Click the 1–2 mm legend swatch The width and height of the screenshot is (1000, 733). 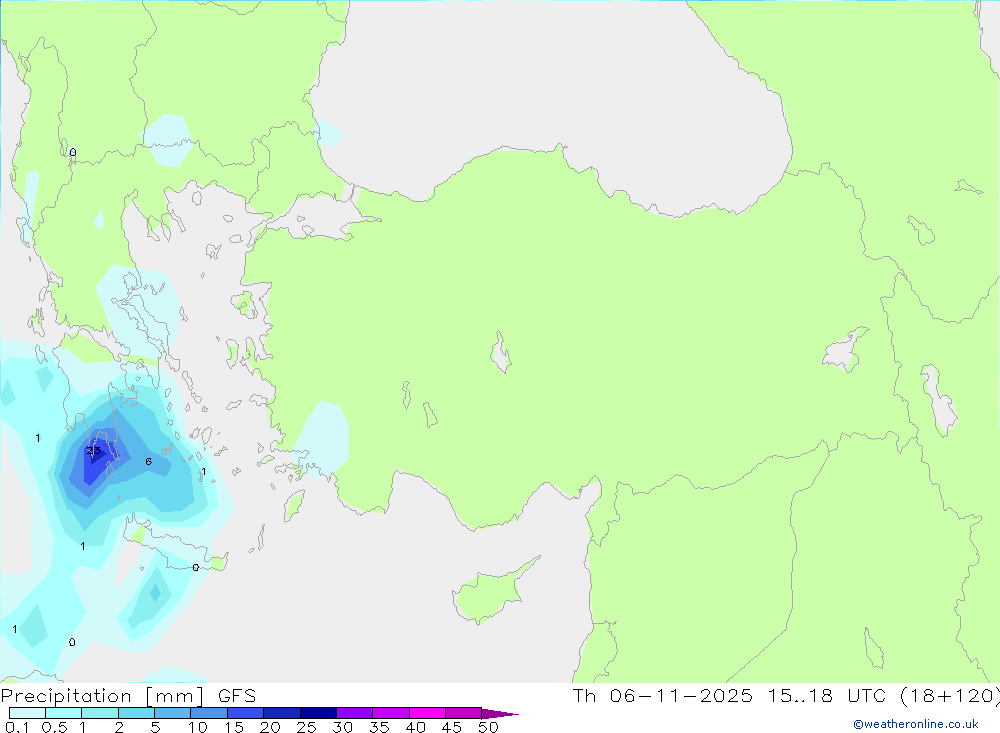(100, 713)
